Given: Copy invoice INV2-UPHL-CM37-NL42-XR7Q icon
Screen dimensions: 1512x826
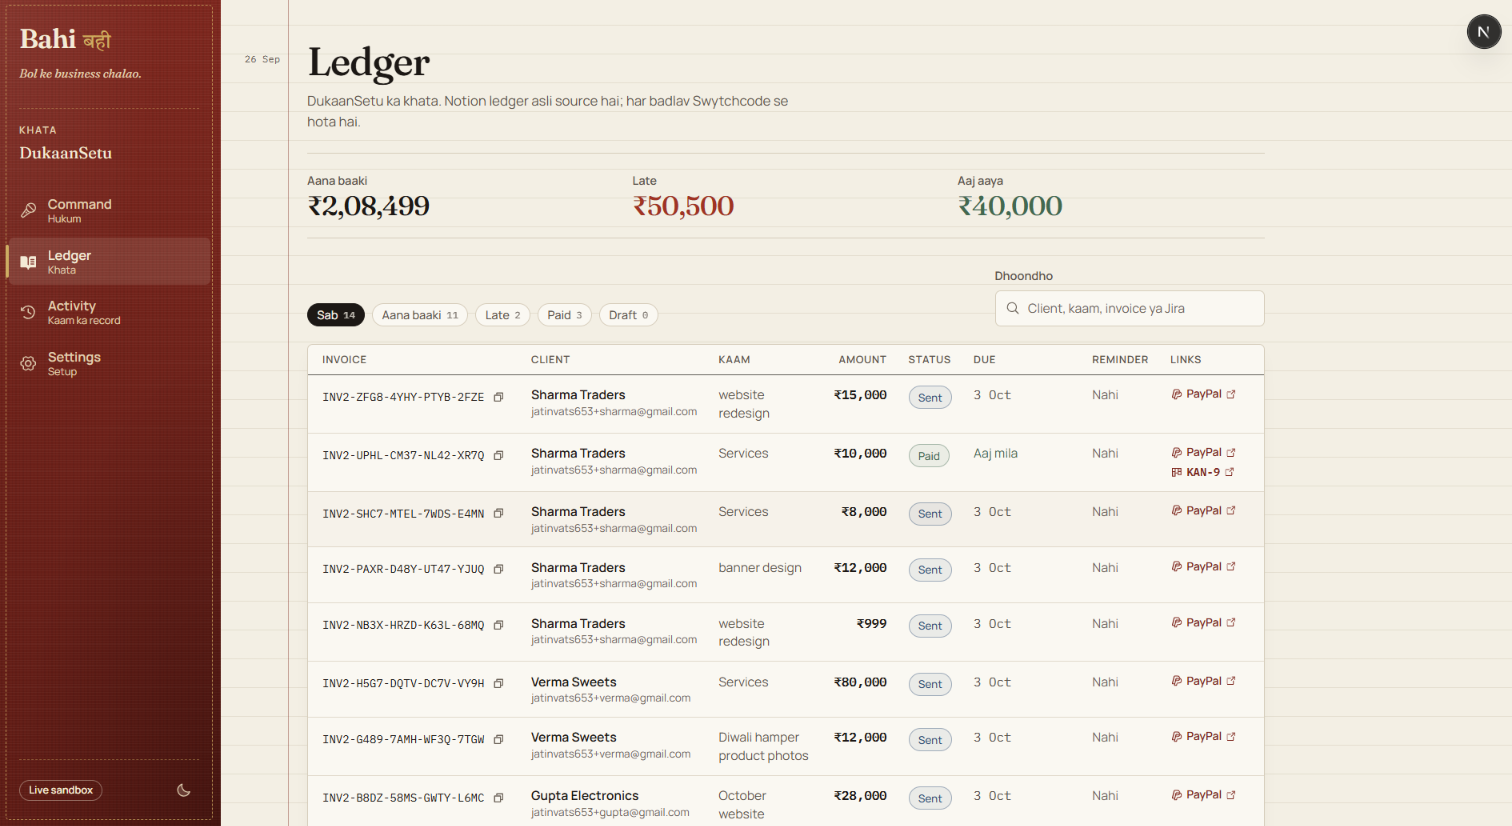Looking at the screenshot, I should pos(498,456).
